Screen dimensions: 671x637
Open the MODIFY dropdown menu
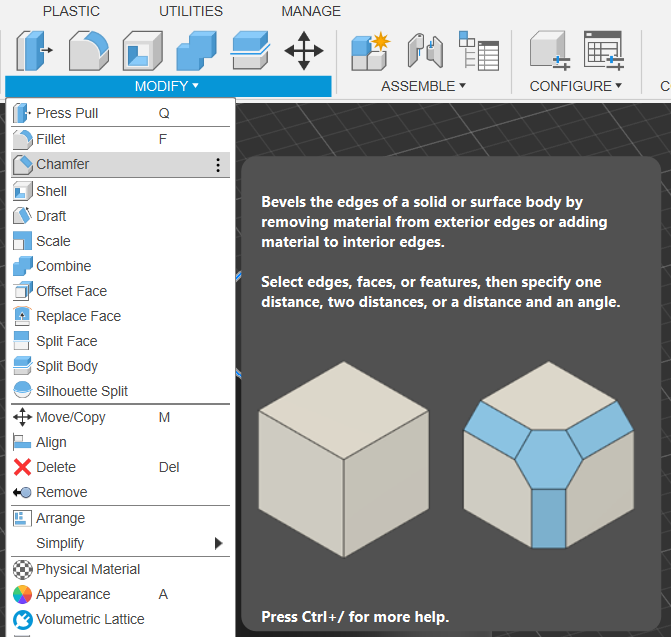coord(167,86)
